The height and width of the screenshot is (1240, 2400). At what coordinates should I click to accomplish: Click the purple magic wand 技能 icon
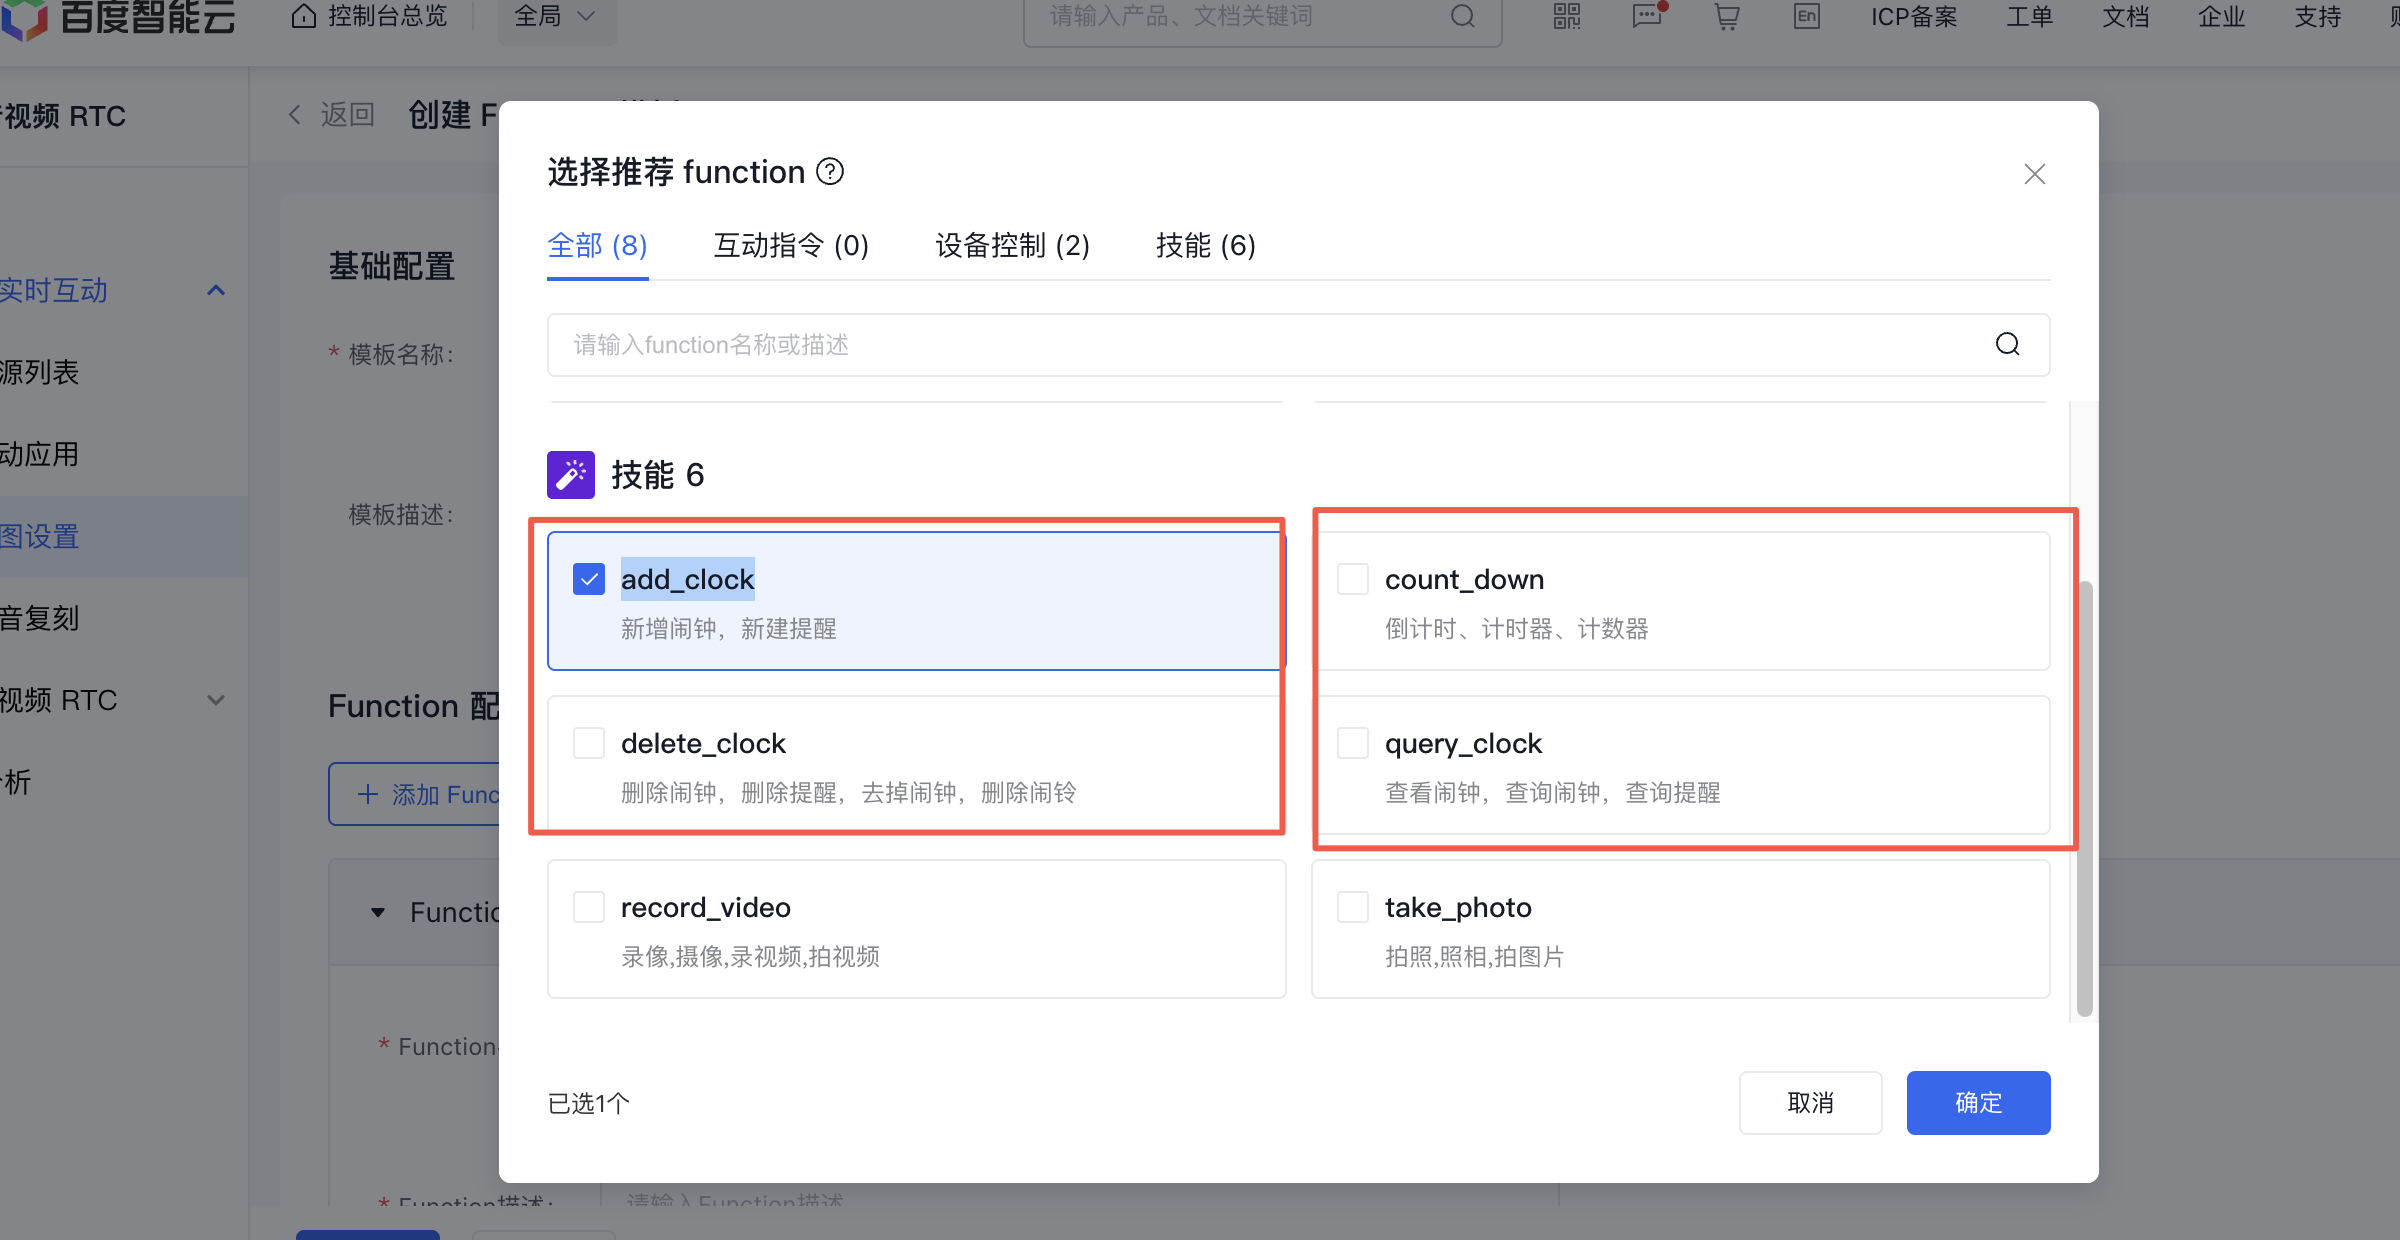[571, 475]
